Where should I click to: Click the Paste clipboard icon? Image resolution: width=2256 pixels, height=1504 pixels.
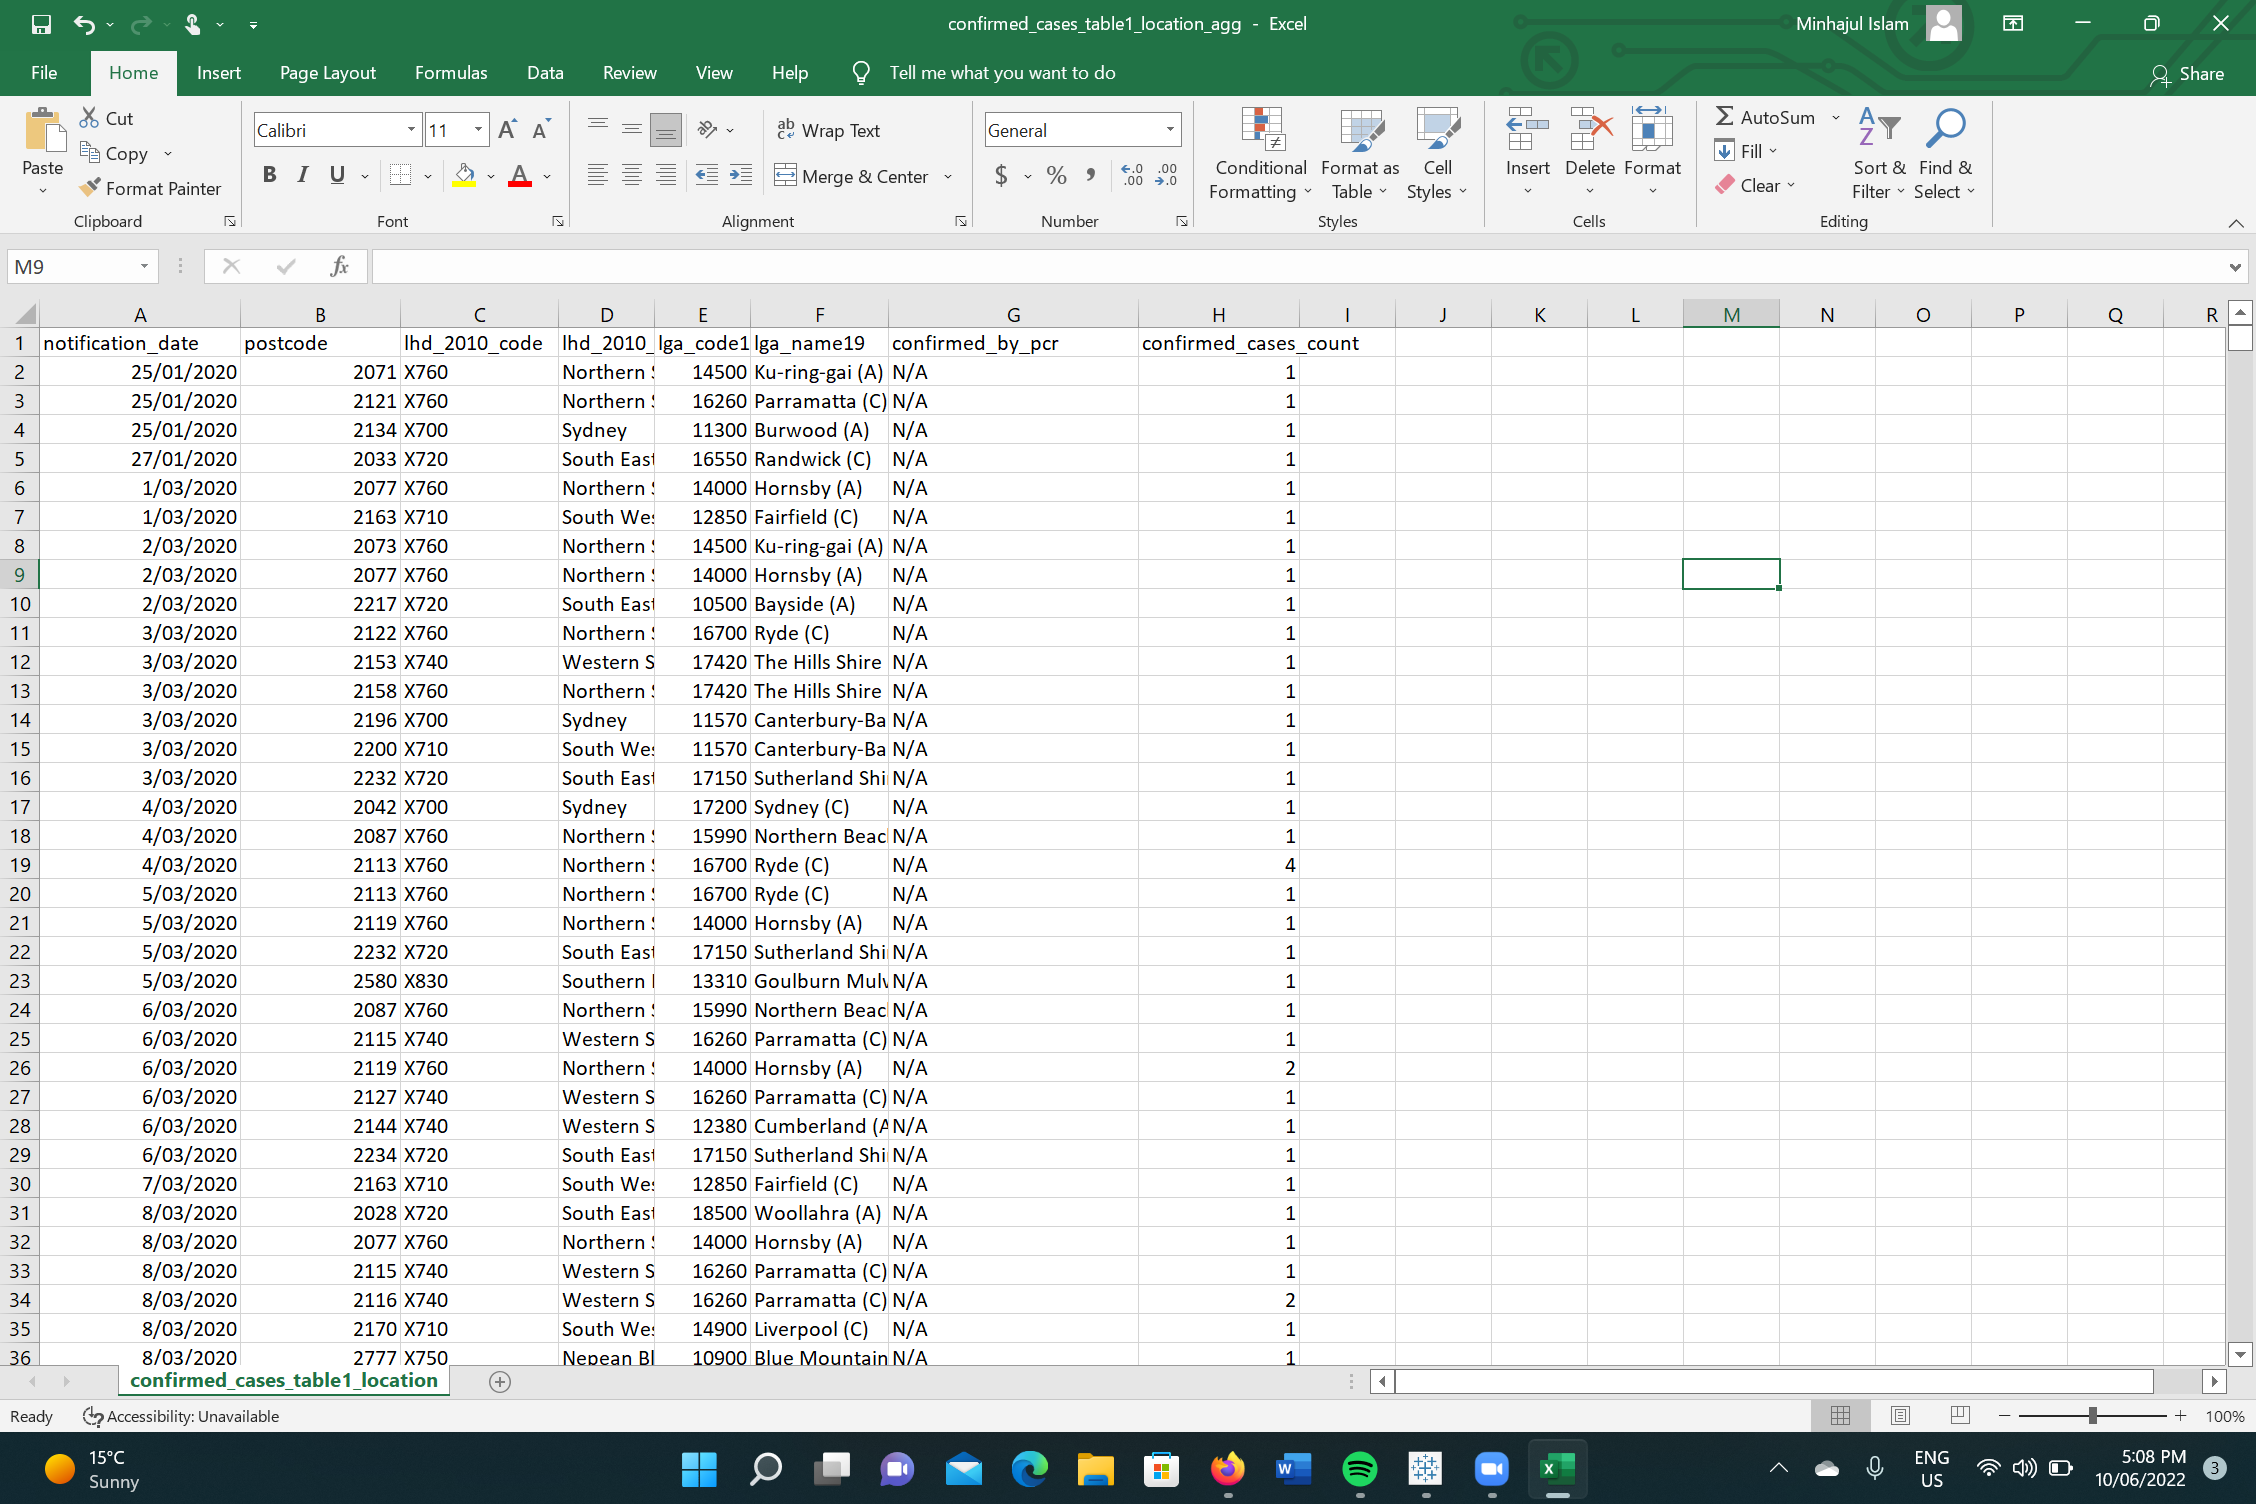43,131
